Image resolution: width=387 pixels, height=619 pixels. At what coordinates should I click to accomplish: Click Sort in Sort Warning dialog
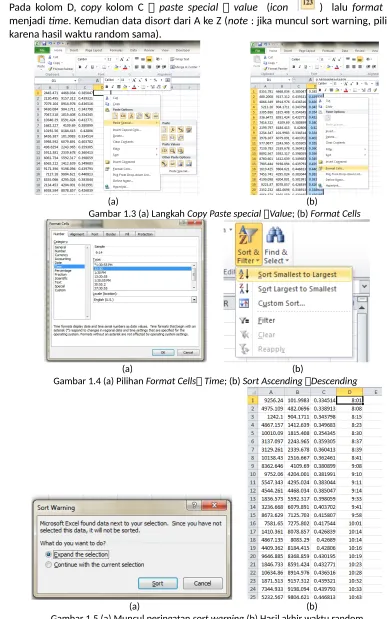coord(158,583)
